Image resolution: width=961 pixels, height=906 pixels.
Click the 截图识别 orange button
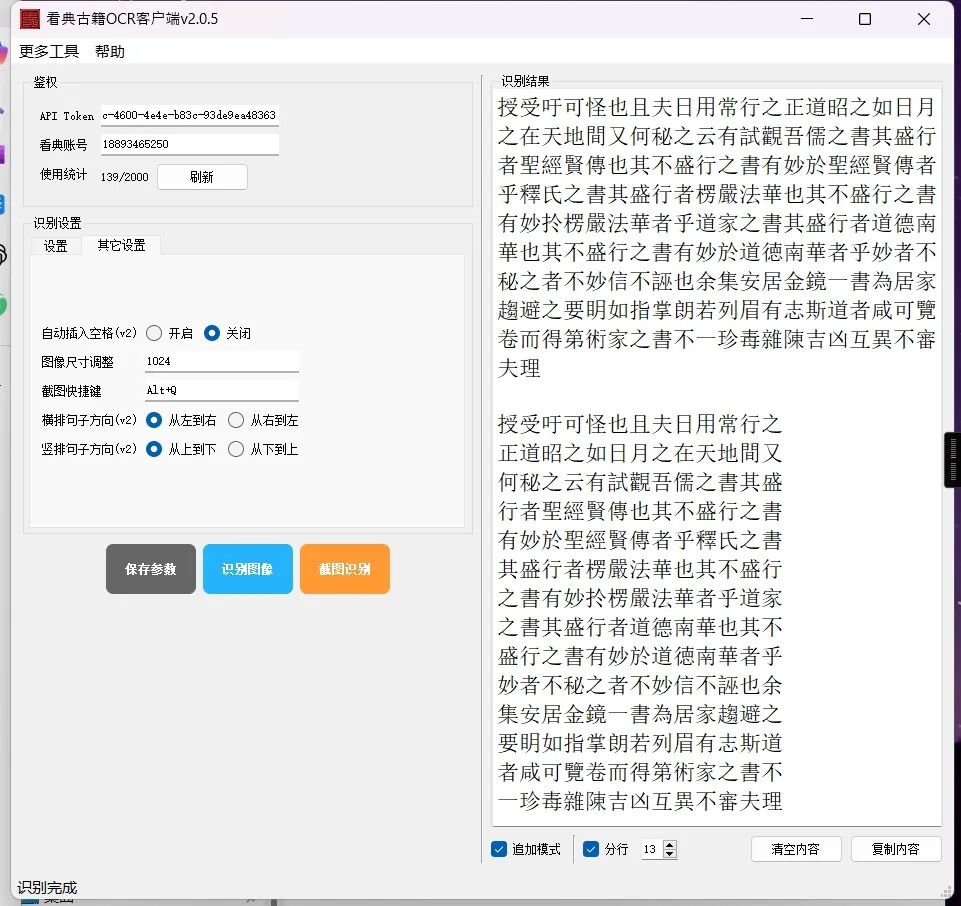click(344, 568)
